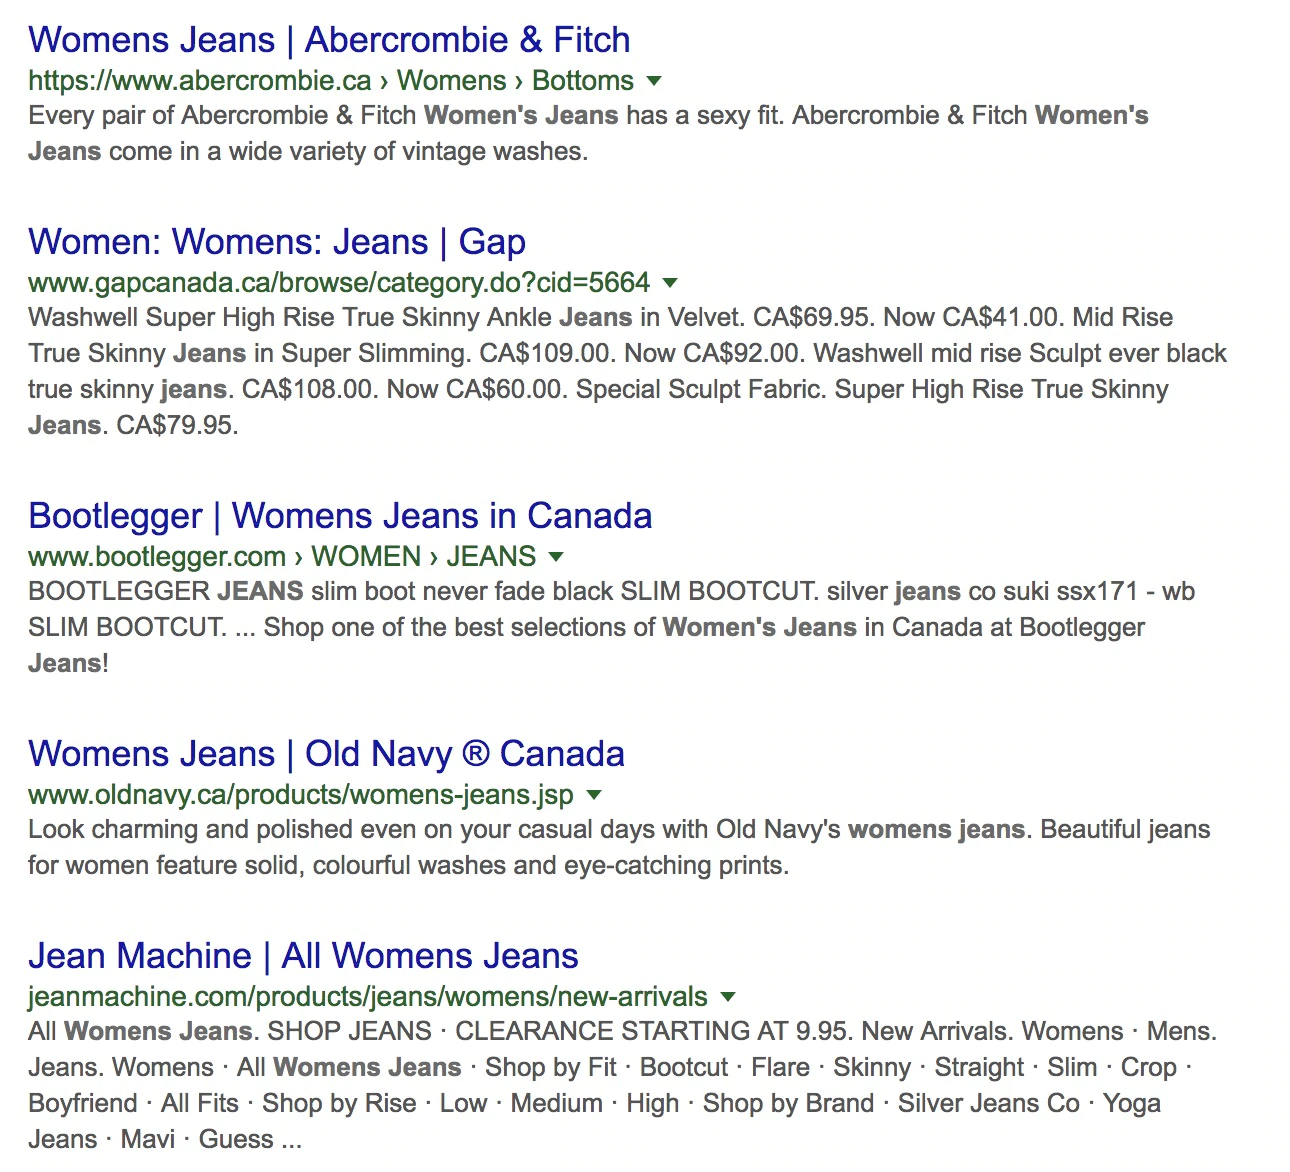Expand the arrow beside the abercrombie.ca URL
1290x1172 pixels.
pyautogui.click(x=654, y=81)
